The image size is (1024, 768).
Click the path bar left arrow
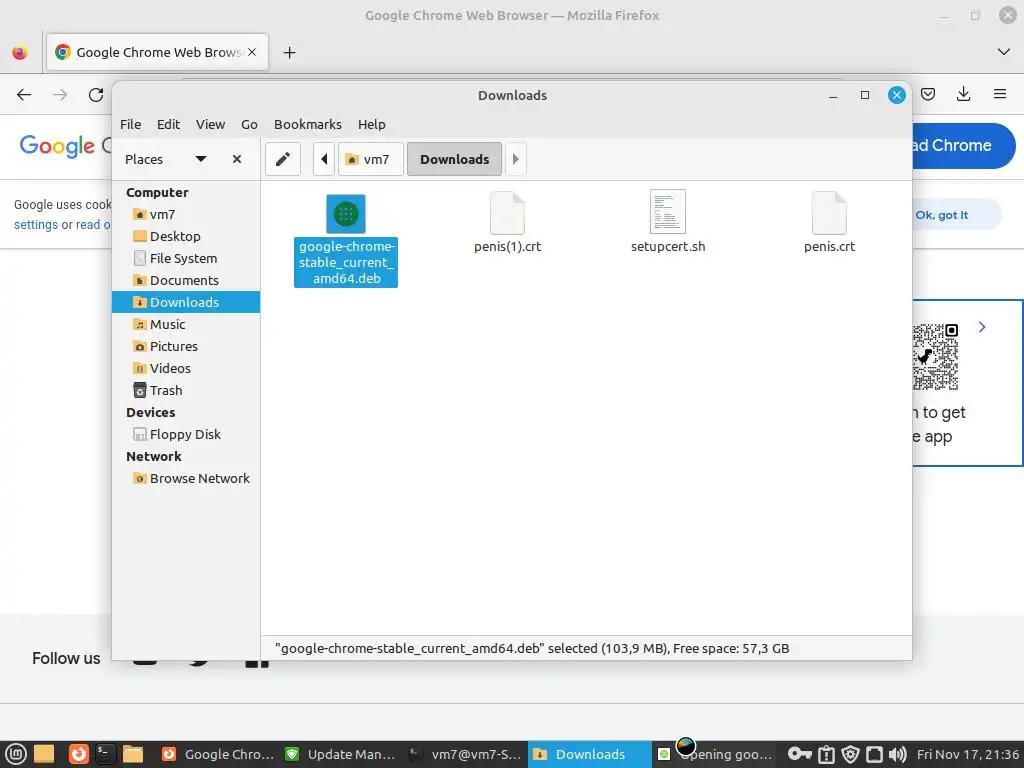tap(324, 159)
